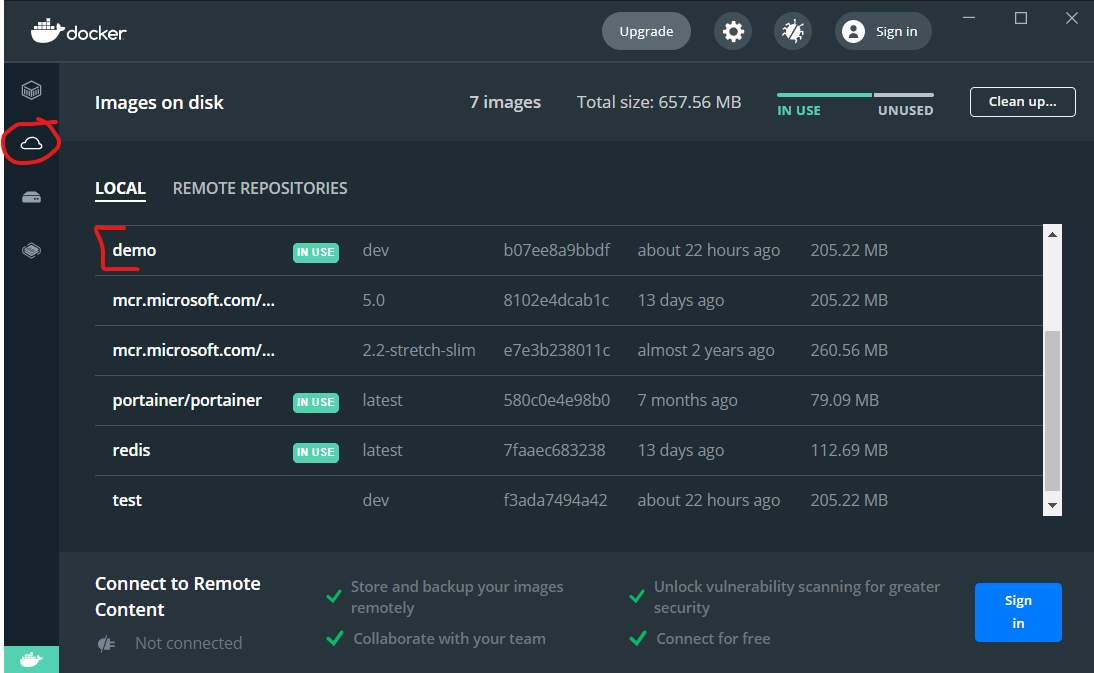Click the IN USE badge on demo
This screenshot has width=1094, height=673.
pos(316,252)
